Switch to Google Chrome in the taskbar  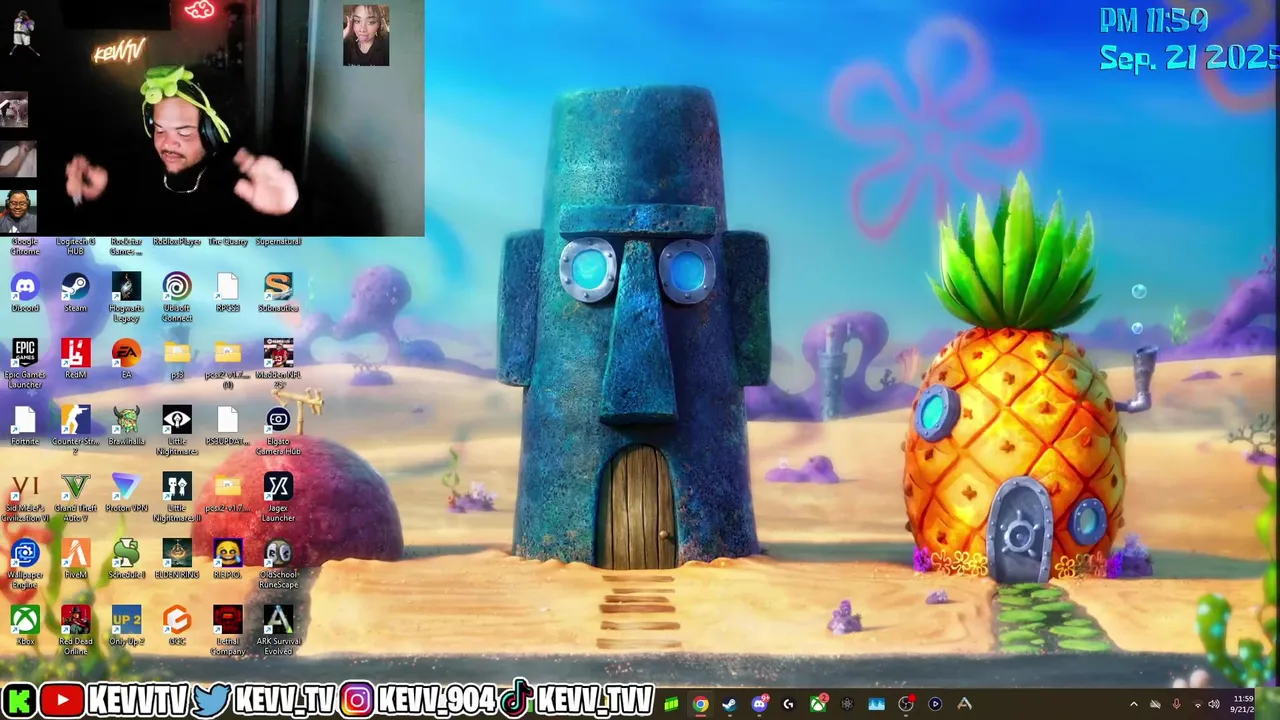coord(701,704)
